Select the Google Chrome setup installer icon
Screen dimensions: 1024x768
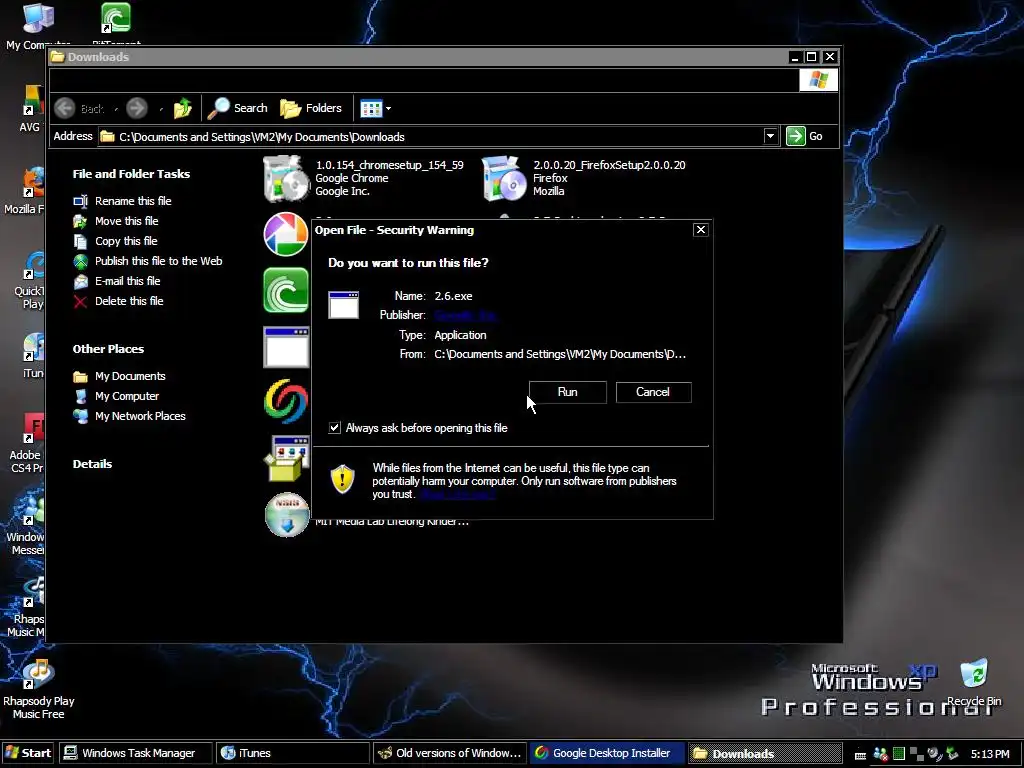click(285, 178)
